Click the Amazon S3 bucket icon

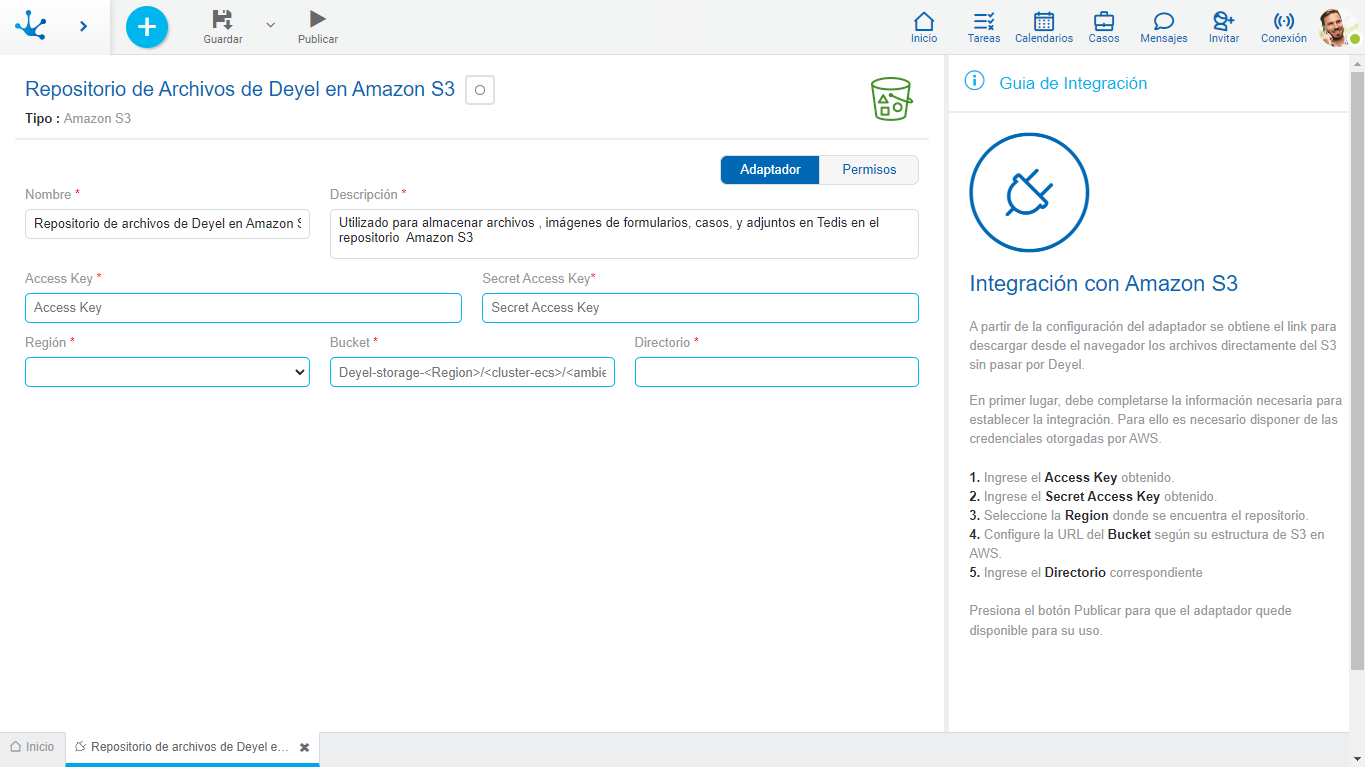tap(890, 99)
